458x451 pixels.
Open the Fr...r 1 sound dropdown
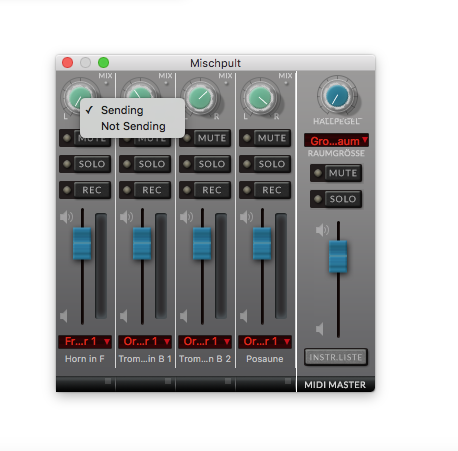(x=85, y=341)
